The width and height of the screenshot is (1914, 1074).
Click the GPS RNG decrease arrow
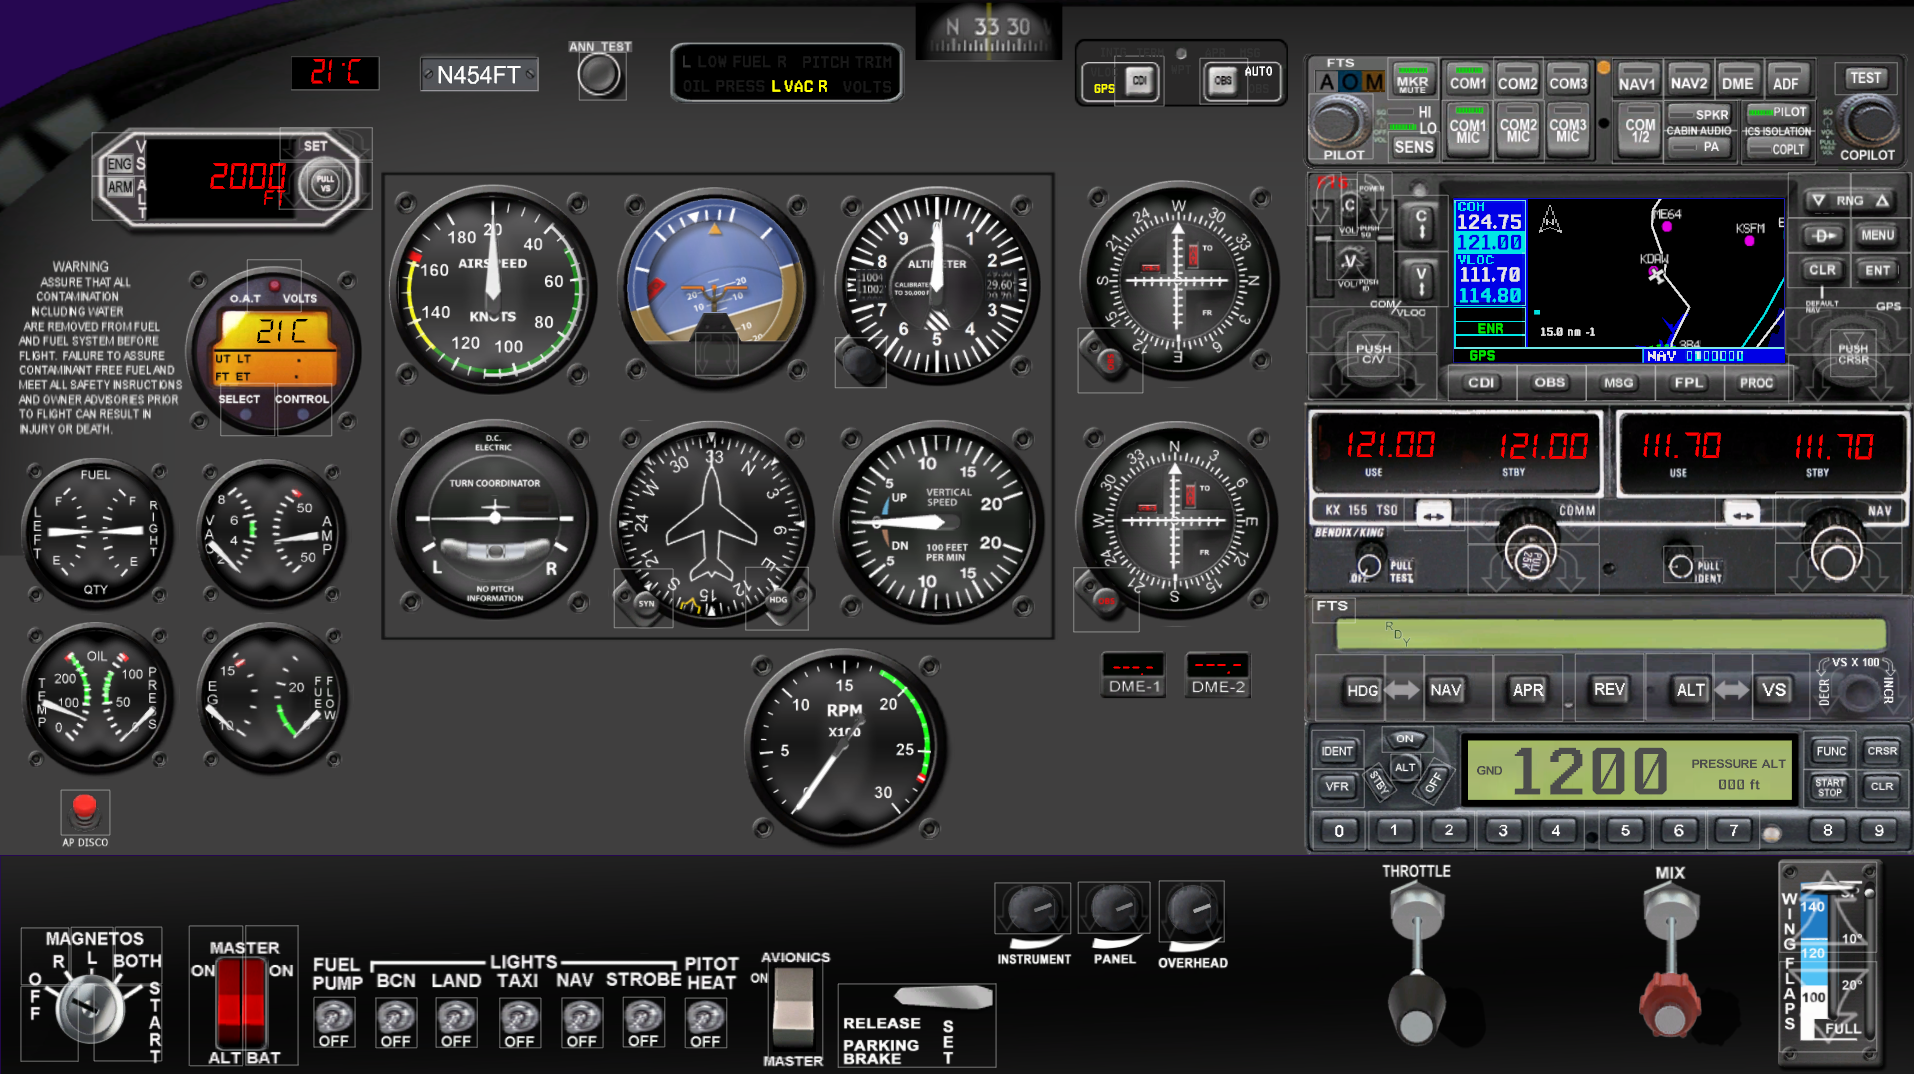point(1818,201)
